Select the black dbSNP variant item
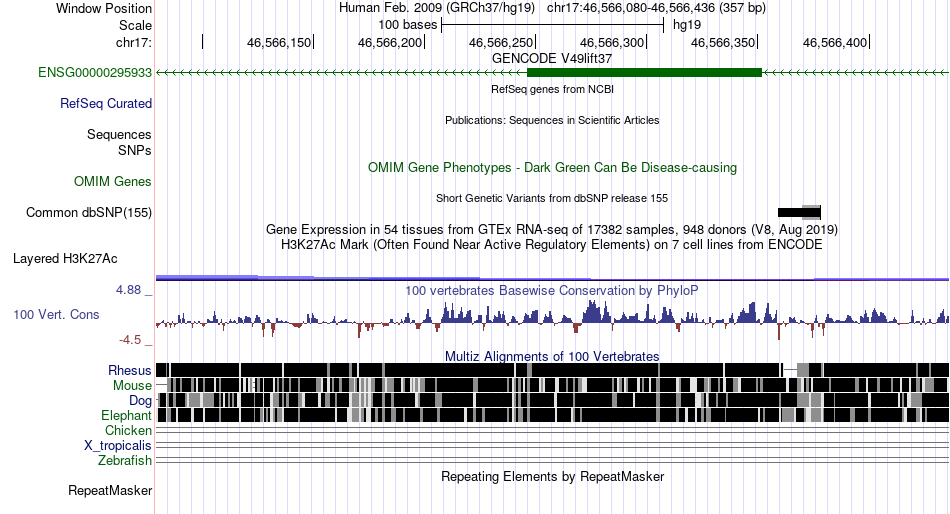The width and height of the screenshot is (950, 514). [799, 212]
